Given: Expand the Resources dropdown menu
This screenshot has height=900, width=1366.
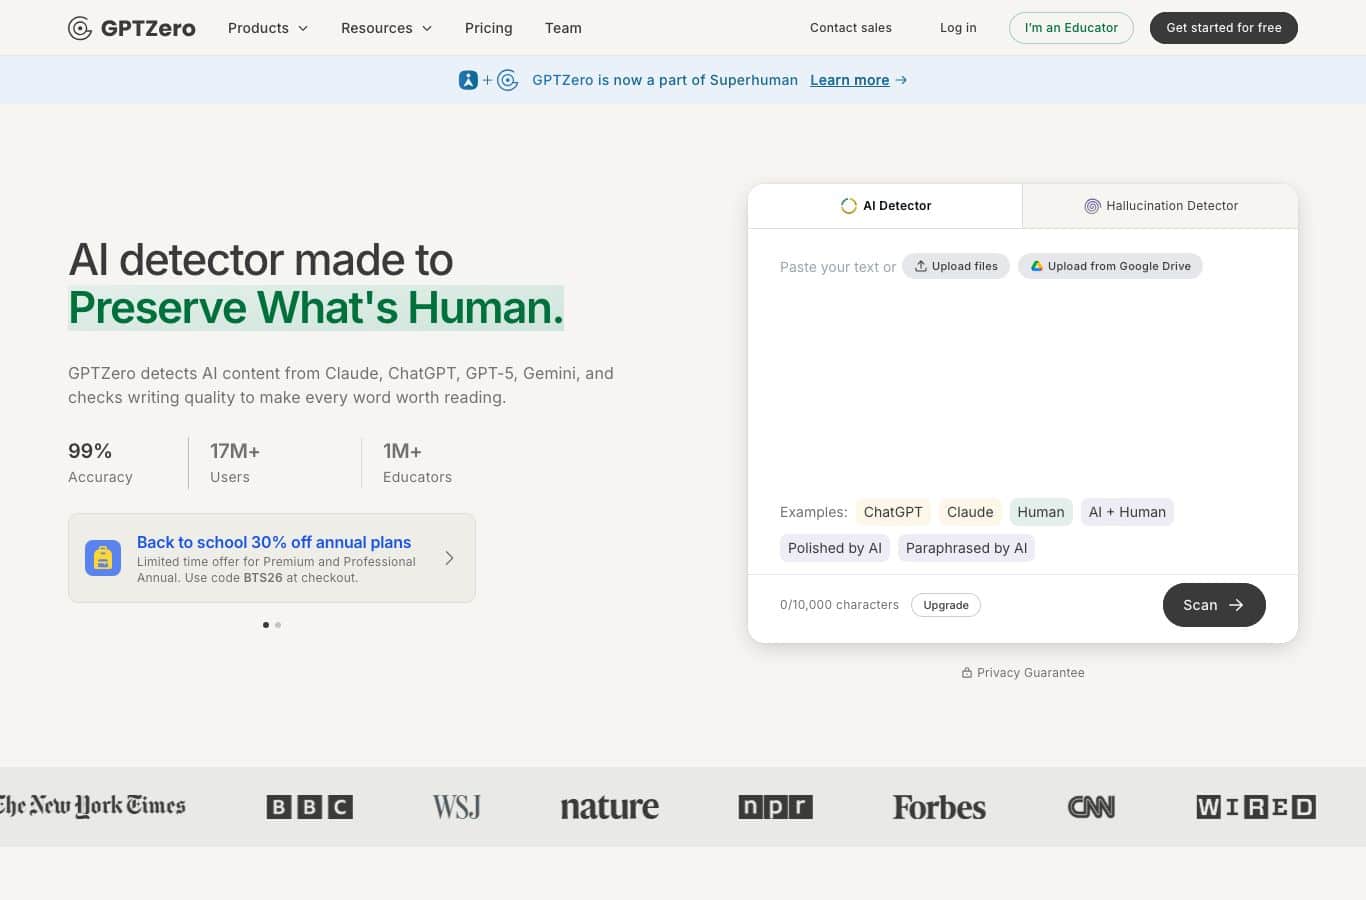Looking at the screenshot, I should [x=387, y=28].
